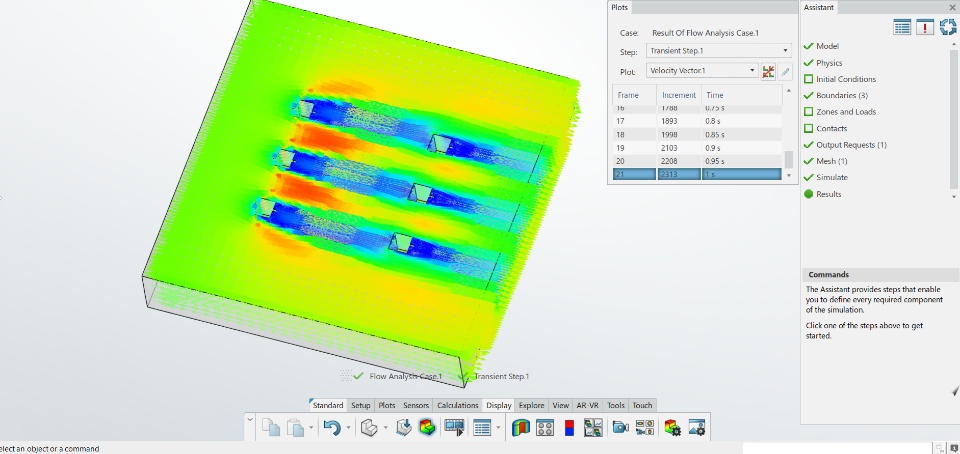Select frame 20 row with time 0.95 s
The image size is (960, 454).
coord(697,162)
